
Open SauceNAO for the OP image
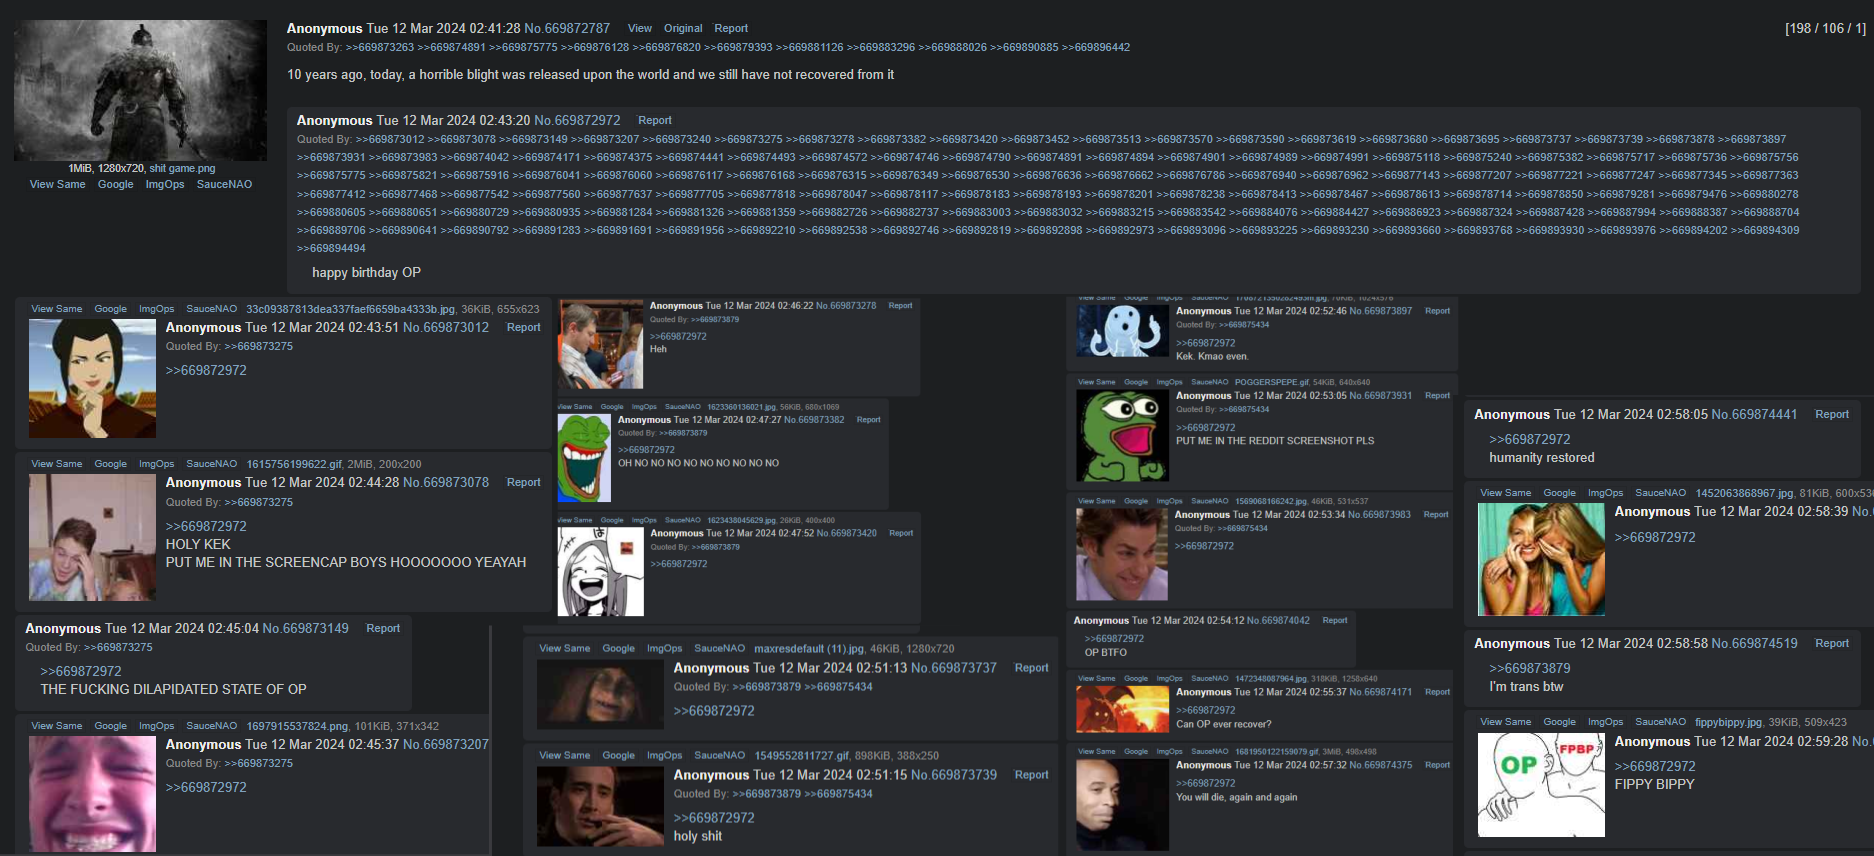coord(225,184)
